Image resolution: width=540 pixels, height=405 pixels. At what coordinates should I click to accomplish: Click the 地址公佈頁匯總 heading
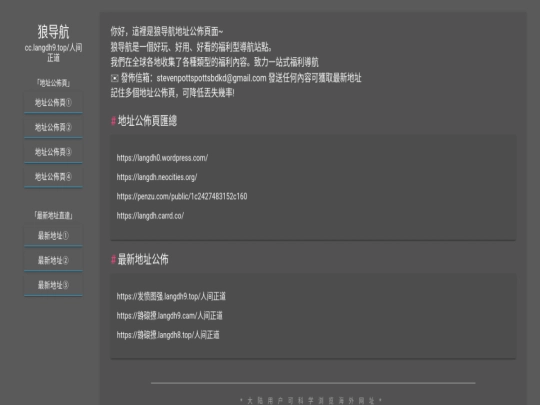pyautogui.click(x=147, y=121)
